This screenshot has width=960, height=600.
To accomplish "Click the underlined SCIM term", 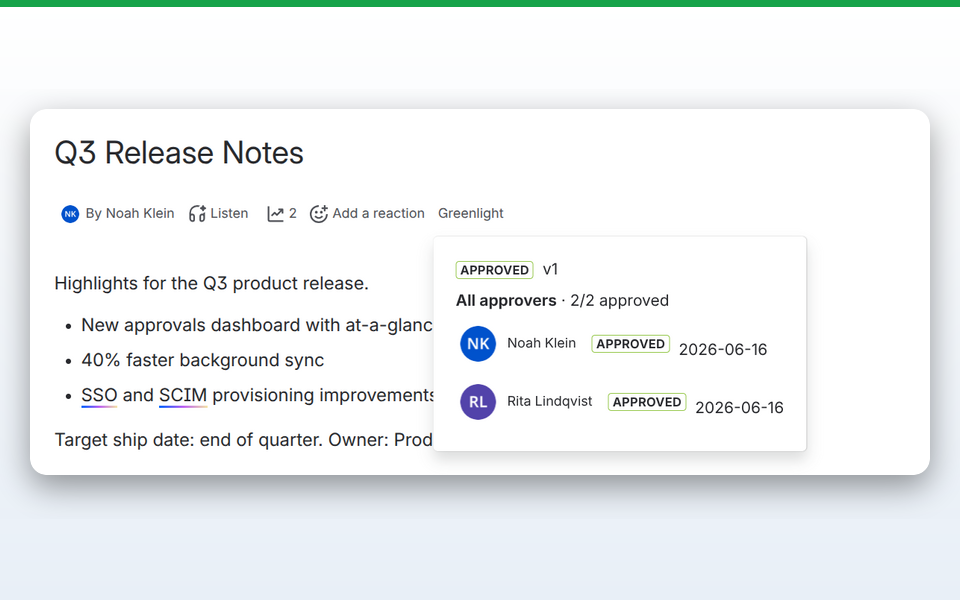I will [x=182, y=396].
